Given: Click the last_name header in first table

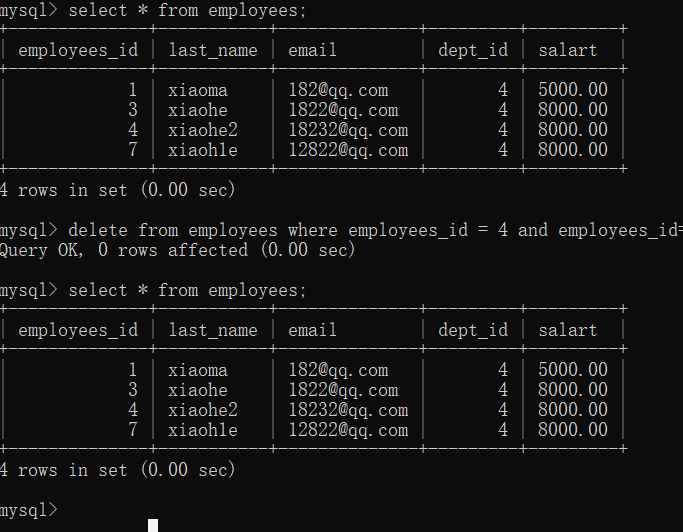Looking at the screenshot, I should click(213, 50).
